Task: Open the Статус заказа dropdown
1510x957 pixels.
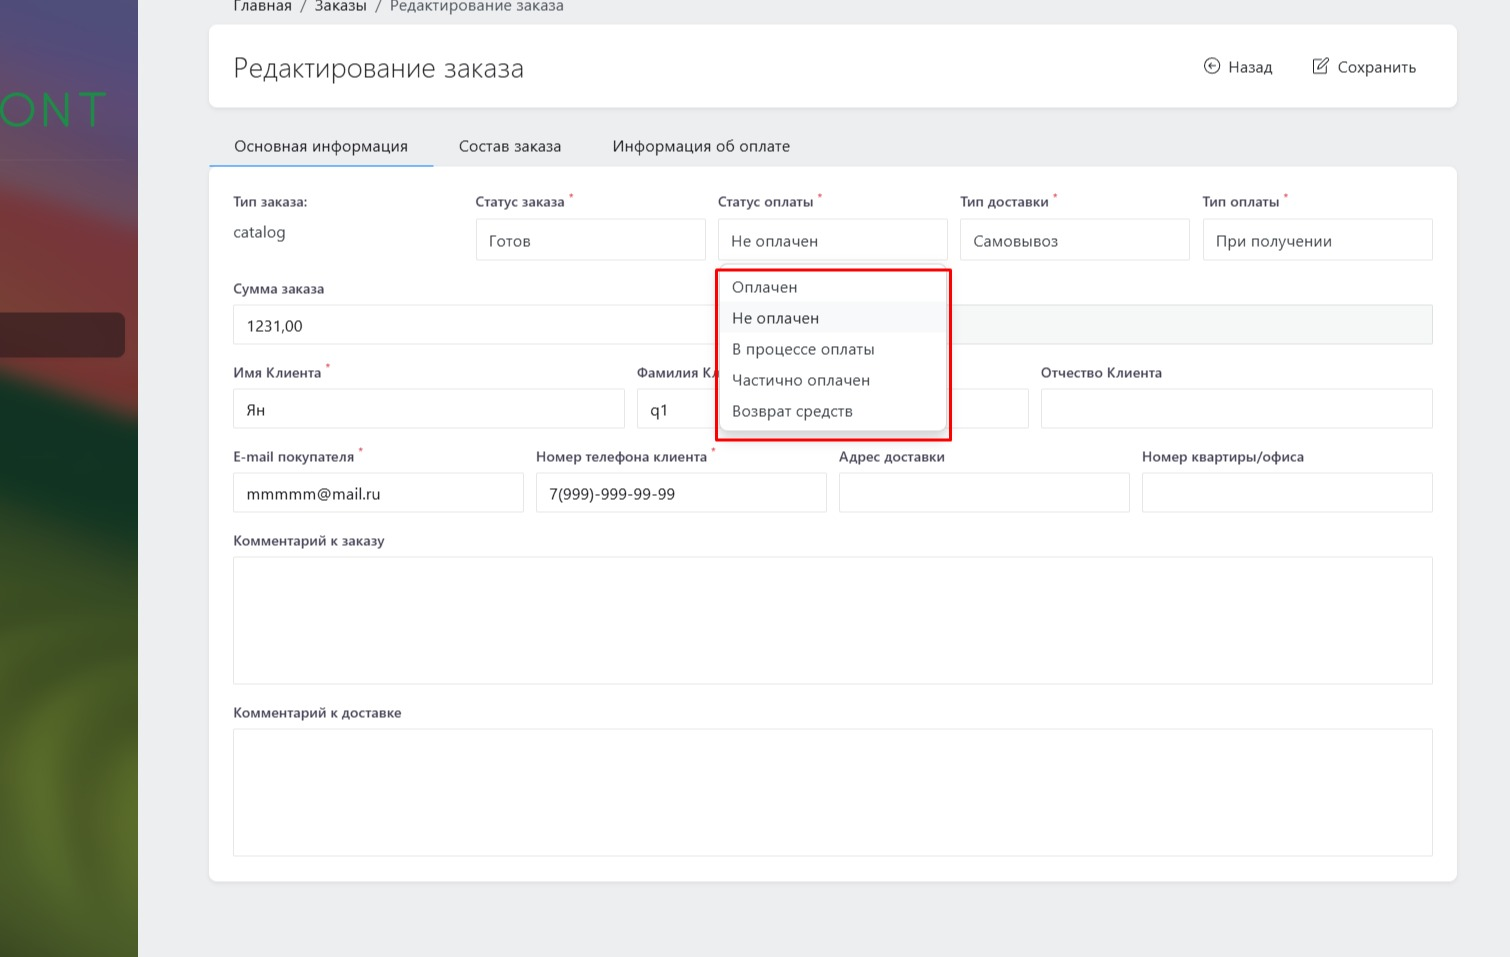Action: 590,240
